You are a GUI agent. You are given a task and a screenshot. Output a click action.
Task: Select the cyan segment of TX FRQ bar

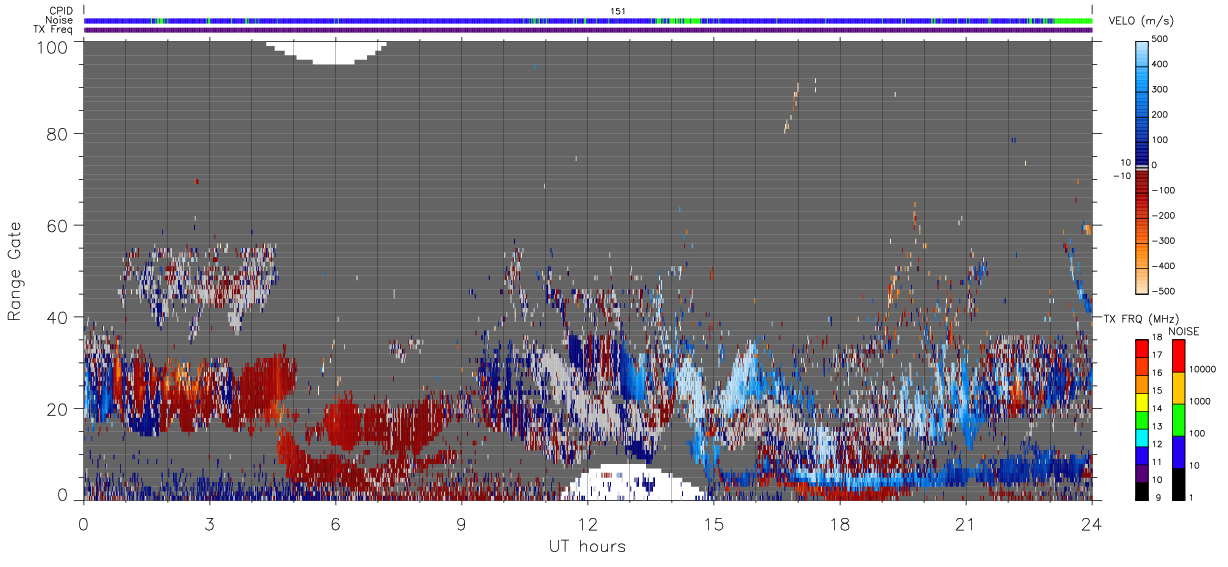(x=1141, y=437)
